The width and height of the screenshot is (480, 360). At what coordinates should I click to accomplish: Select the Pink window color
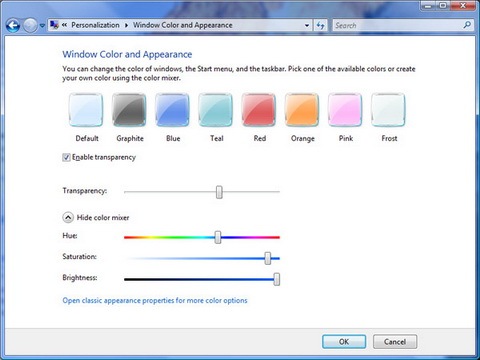pyautogui.click(x=345, y=110)
